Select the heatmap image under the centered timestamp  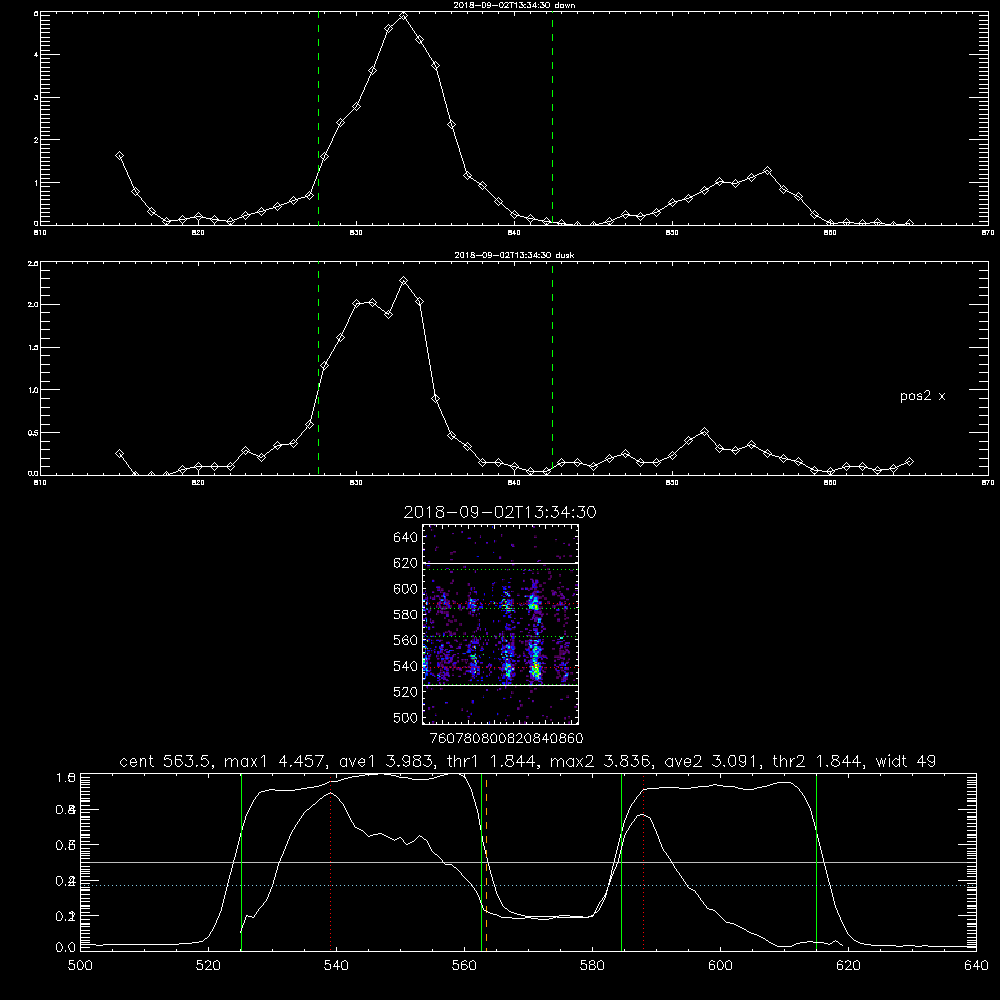pyautogui.click(x=501, y=624)
